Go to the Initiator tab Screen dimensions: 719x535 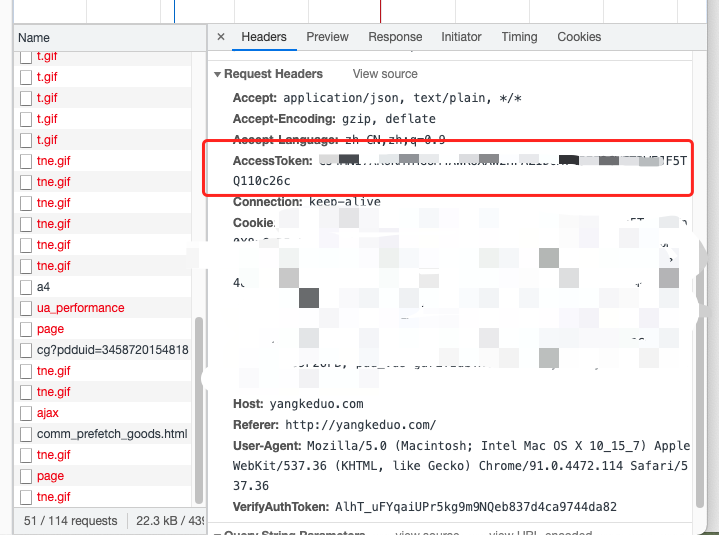click(461, 37)
